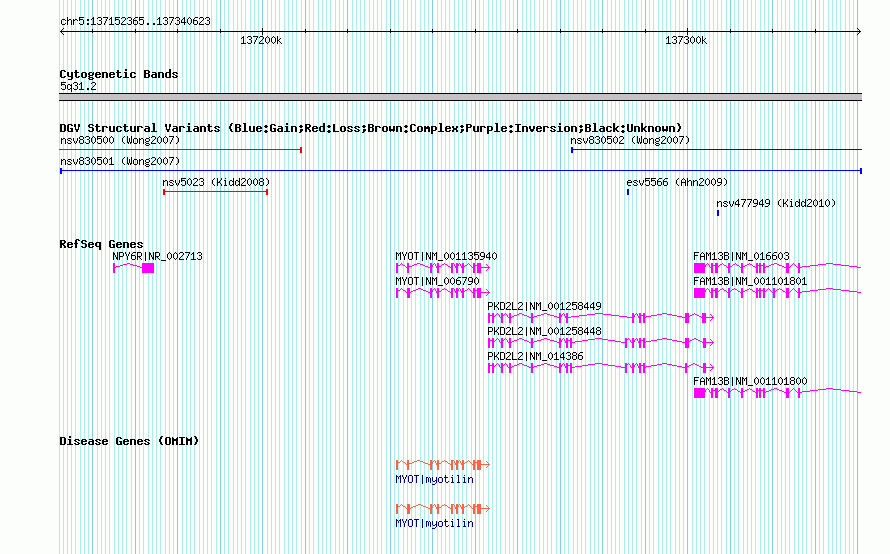Click the PKD2L2|NM_014386 transcript label
The width and height of the screenshot is (890, 554).
pyautogui.click(x=535, y=356)
